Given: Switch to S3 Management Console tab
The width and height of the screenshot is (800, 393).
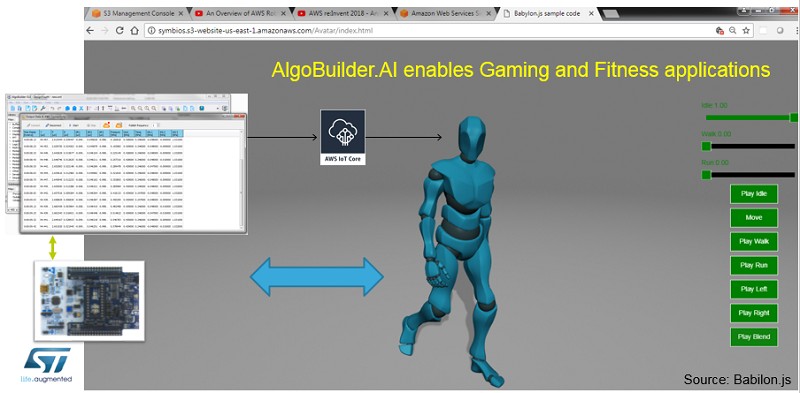Looking at the screenshot, I should coord(139,14).
